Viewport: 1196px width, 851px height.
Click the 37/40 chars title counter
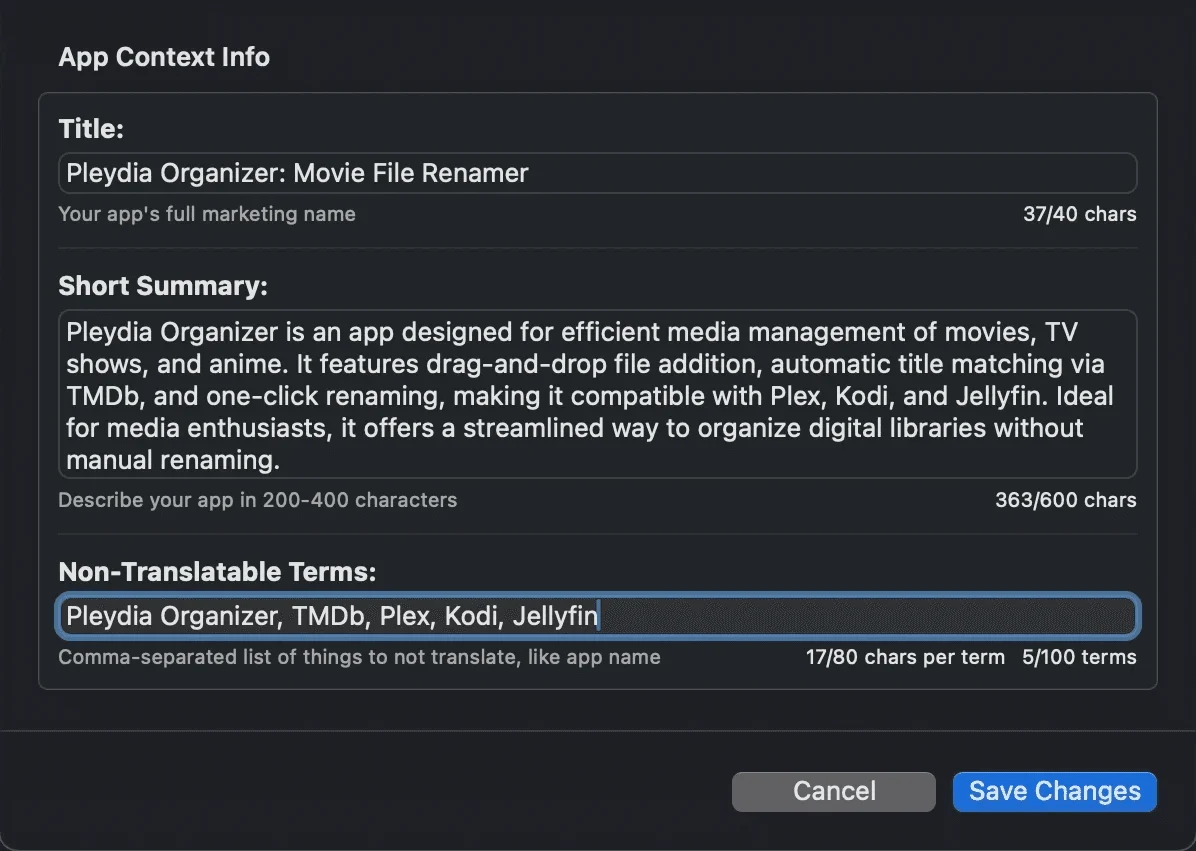click(x=1079, y=214)
